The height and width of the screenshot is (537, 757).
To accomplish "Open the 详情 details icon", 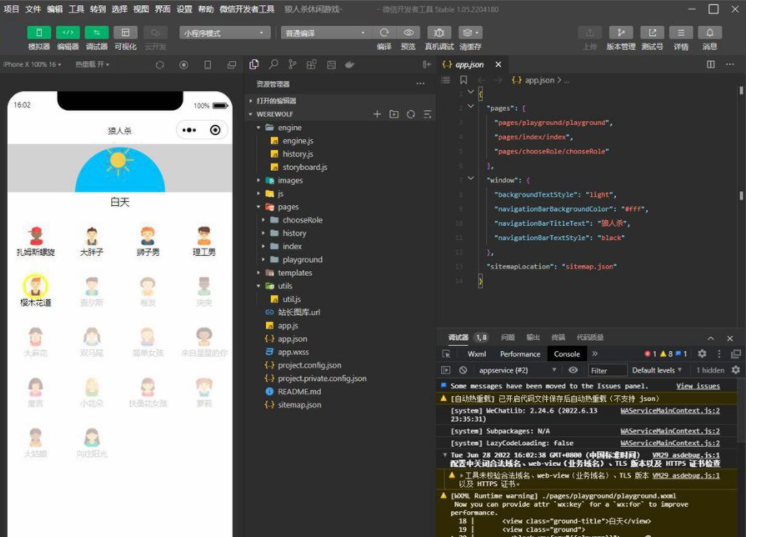I will click(x=680, y=32).
